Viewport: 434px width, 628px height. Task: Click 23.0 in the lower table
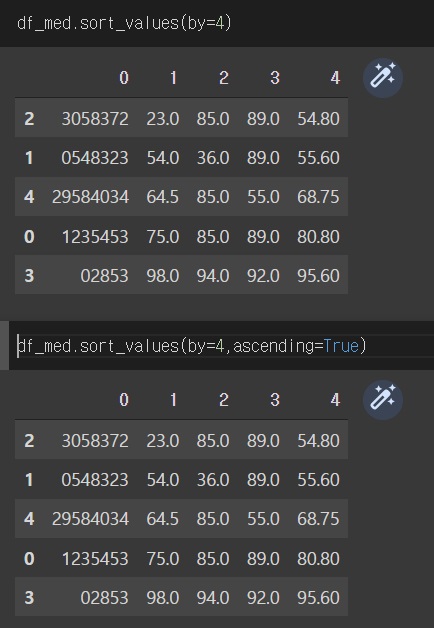pos(163,441)
